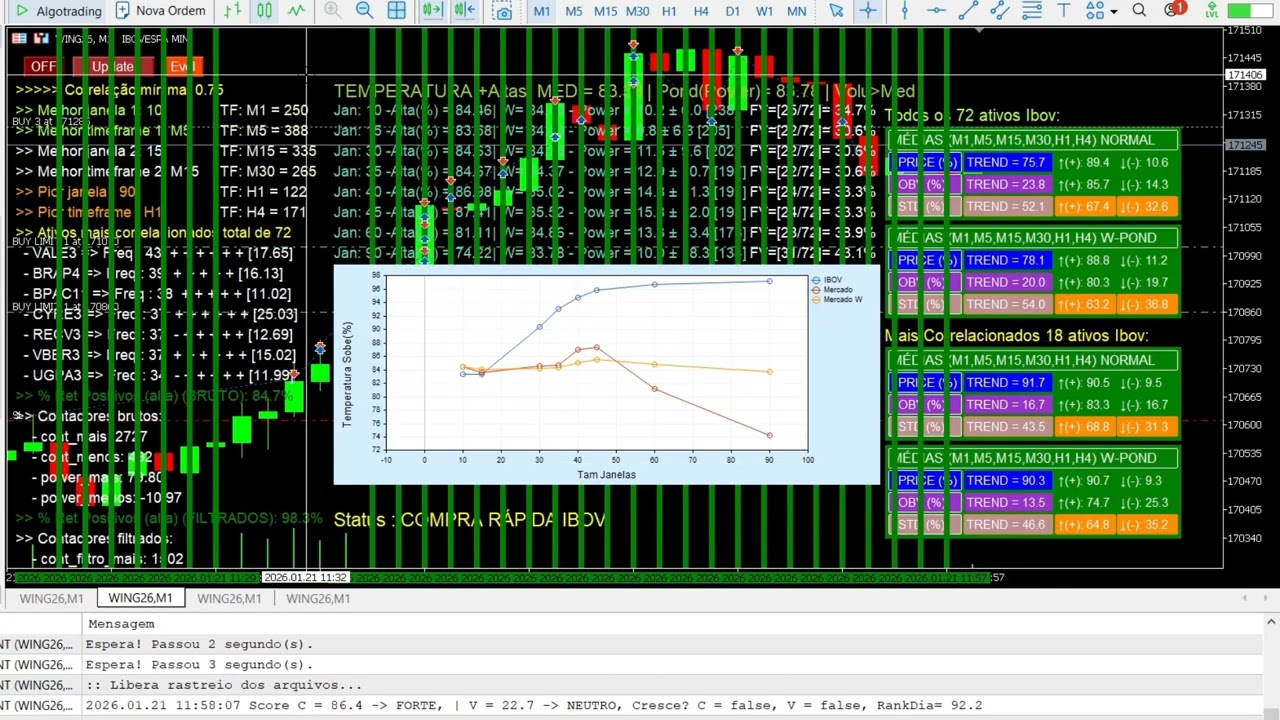
Task: Click the red OFF panel button
Action: tap(43, 66)
